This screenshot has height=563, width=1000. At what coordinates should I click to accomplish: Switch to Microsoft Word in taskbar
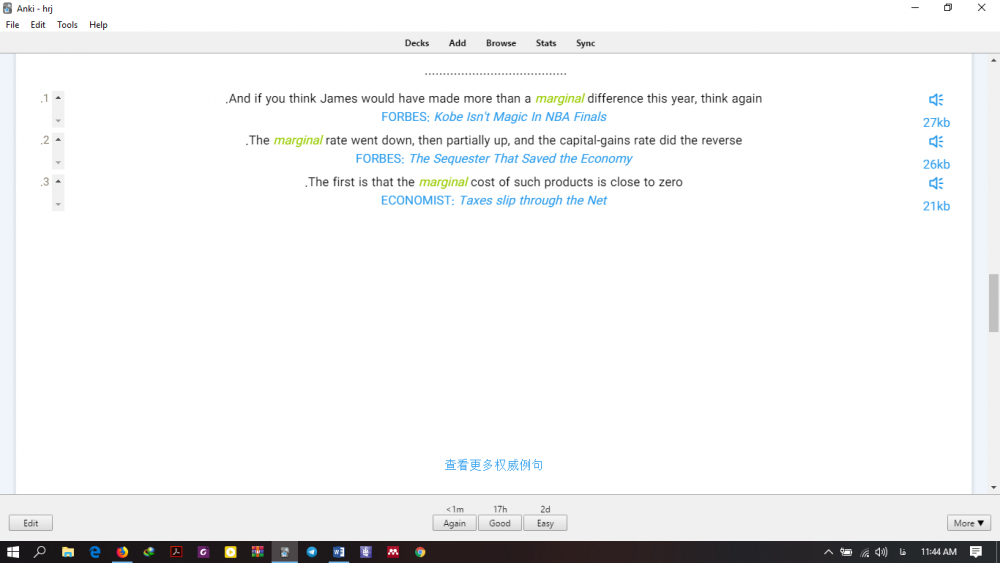[x=339, y=552]
